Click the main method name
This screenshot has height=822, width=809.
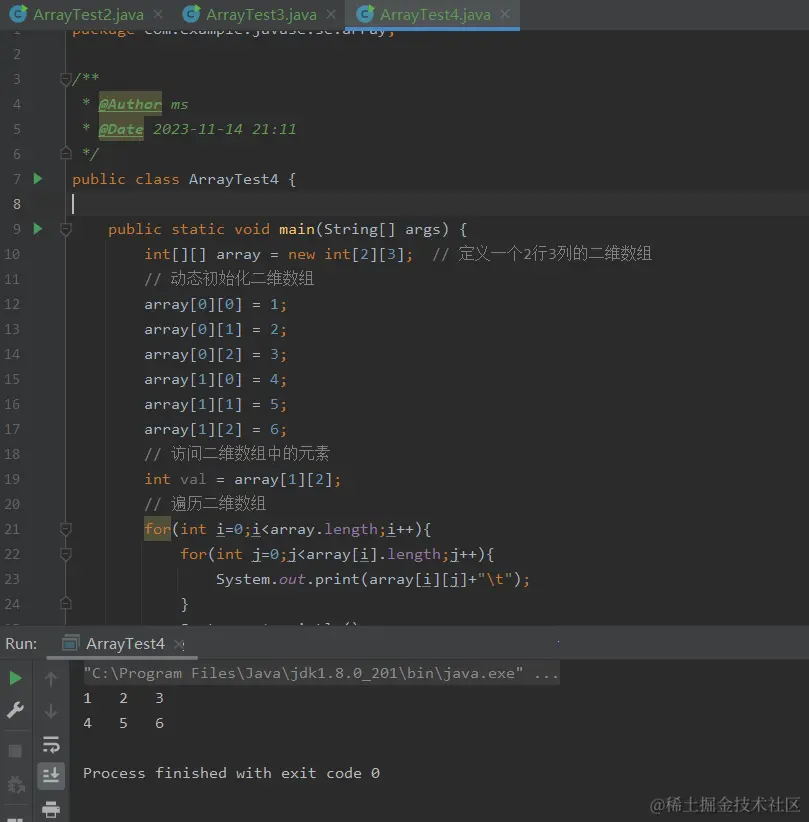coord(297,229)
